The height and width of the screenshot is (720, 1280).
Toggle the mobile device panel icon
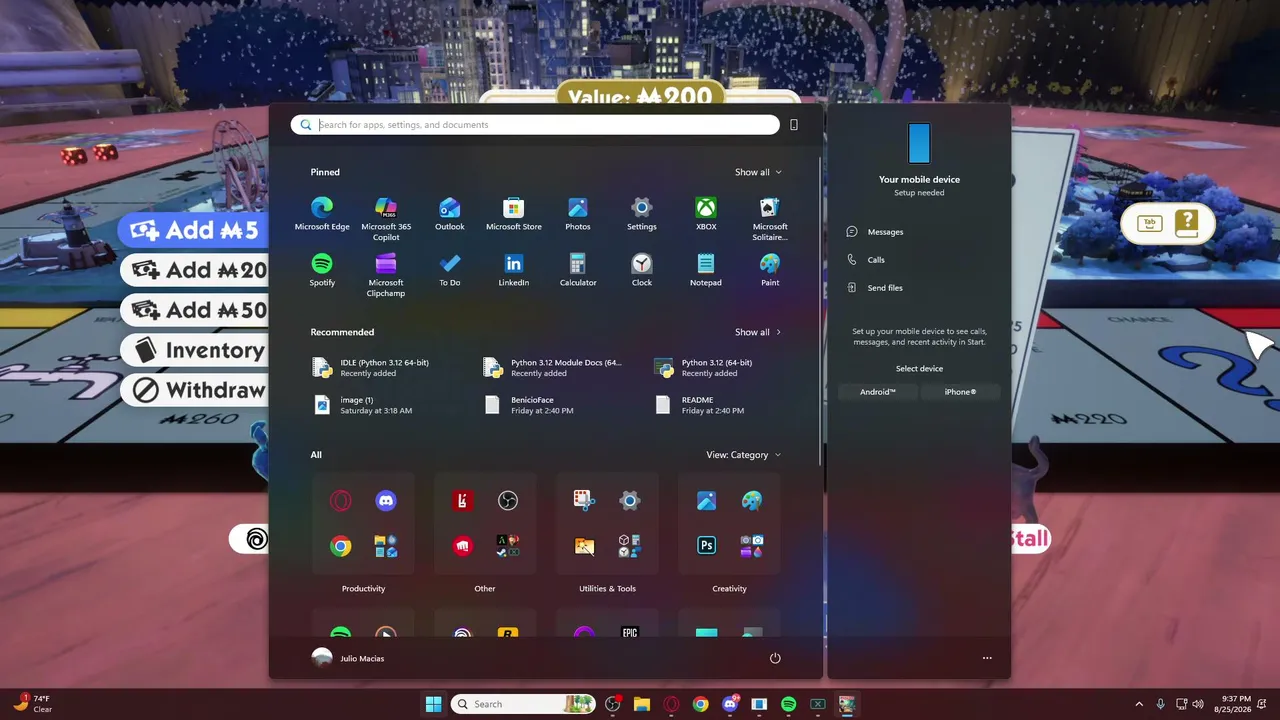click(x=794, y=125)
